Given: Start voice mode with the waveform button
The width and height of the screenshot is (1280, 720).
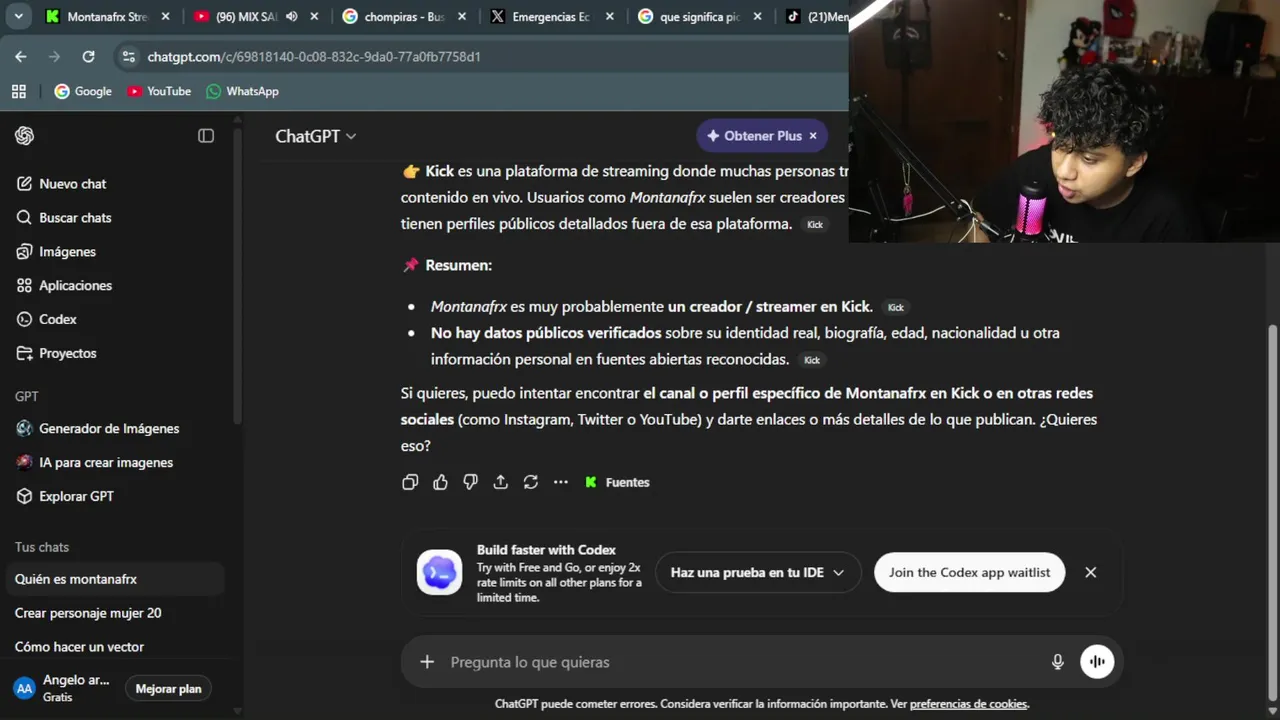Looking at the screenshot, I should coord(1097,662).
